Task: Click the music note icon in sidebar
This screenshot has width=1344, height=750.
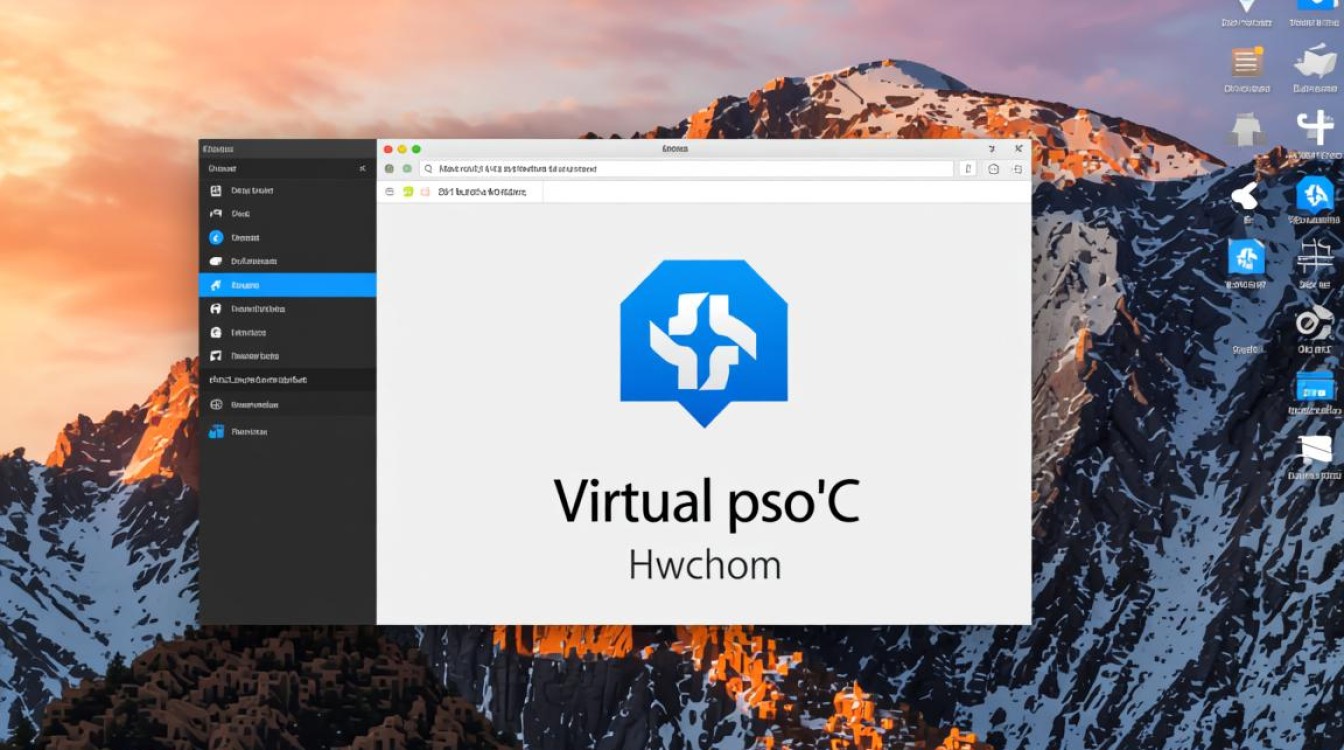Action: pyautogui.click(x=215, y=356)
